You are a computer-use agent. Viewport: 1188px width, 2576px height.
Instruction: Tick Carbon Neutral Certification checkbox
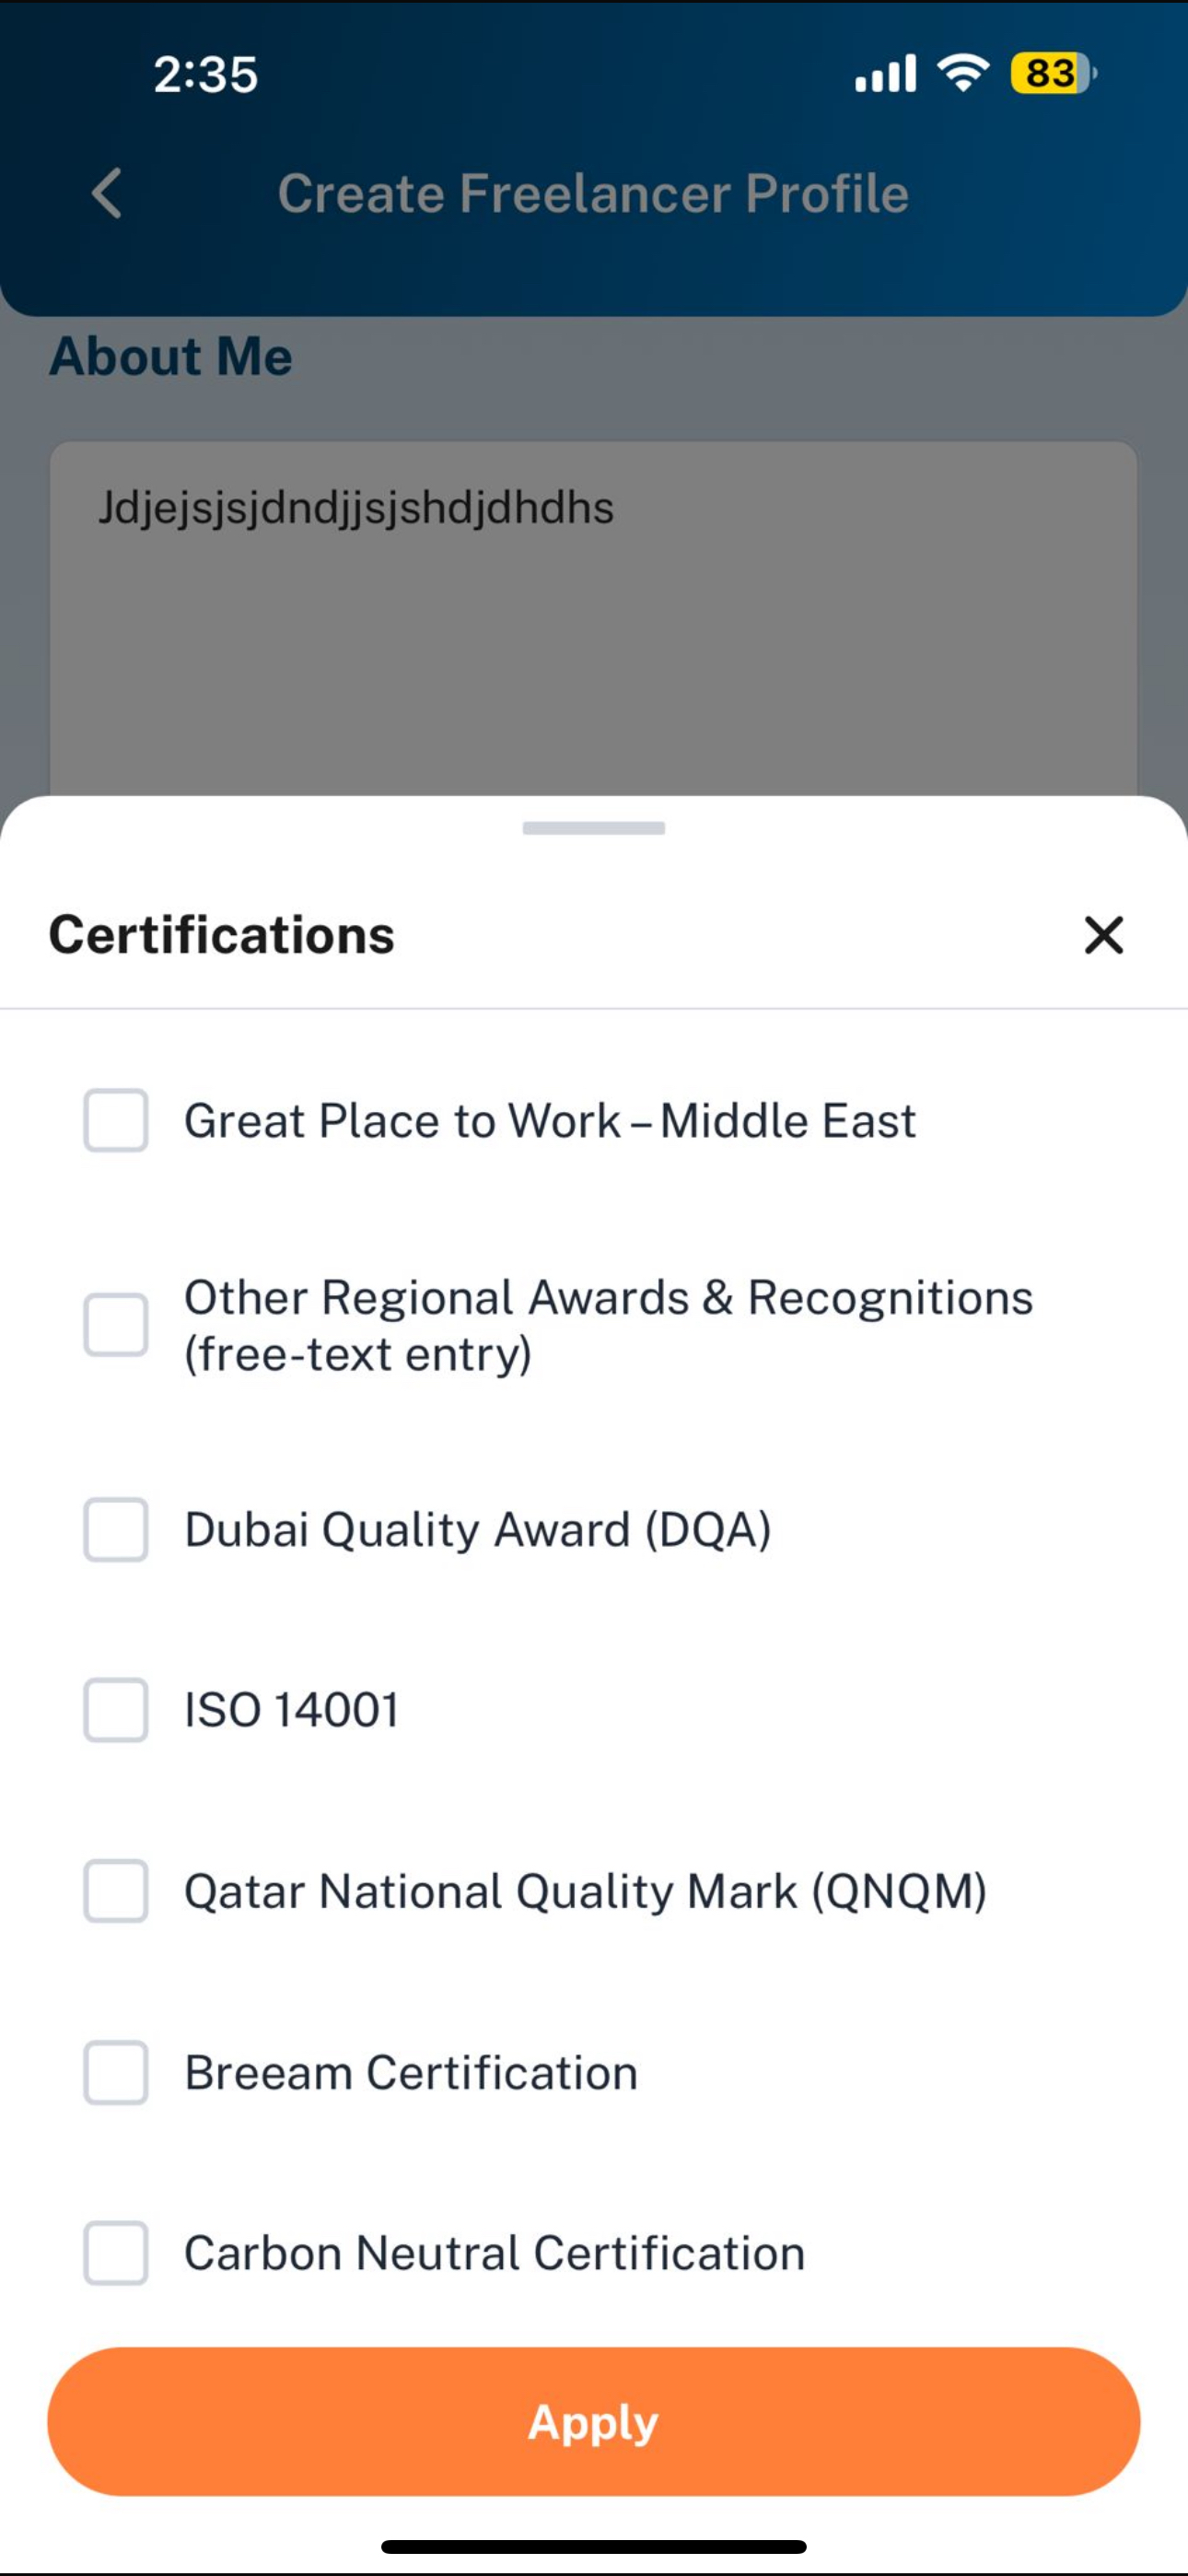click(116, 2253)
